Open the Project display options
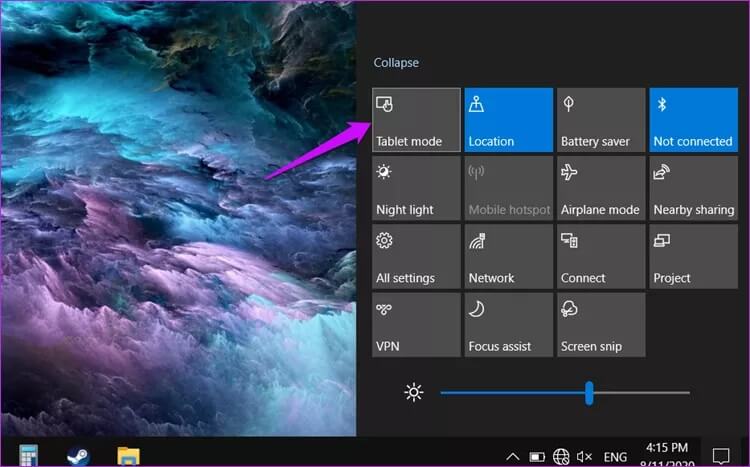The height and width of the screenshot is (467, 750). click(x=694, y=257)
